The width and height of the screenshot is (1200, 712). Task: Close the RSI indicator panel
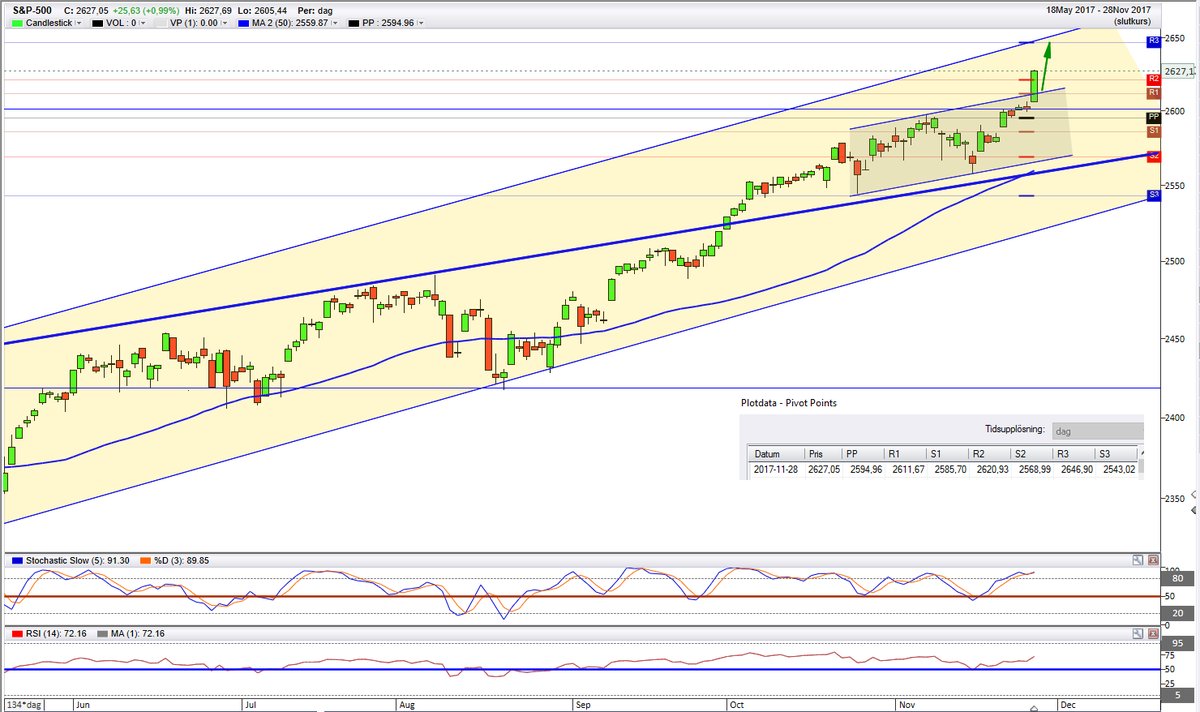pyautogui.click(x=1153, y=633)
